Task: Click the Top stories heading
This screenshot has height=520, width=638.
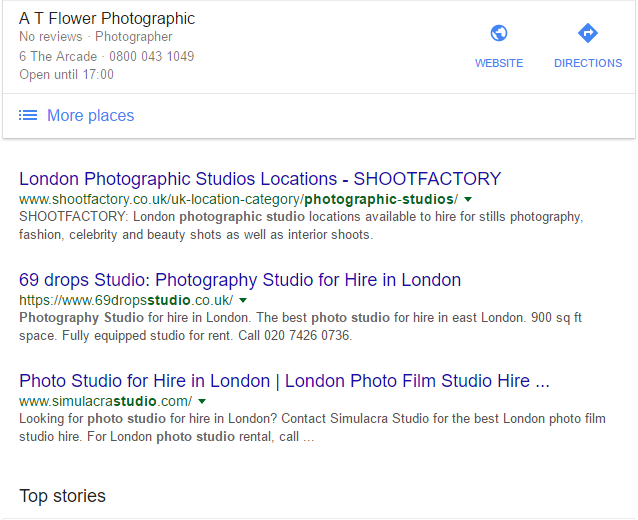Action: [62, 496]
